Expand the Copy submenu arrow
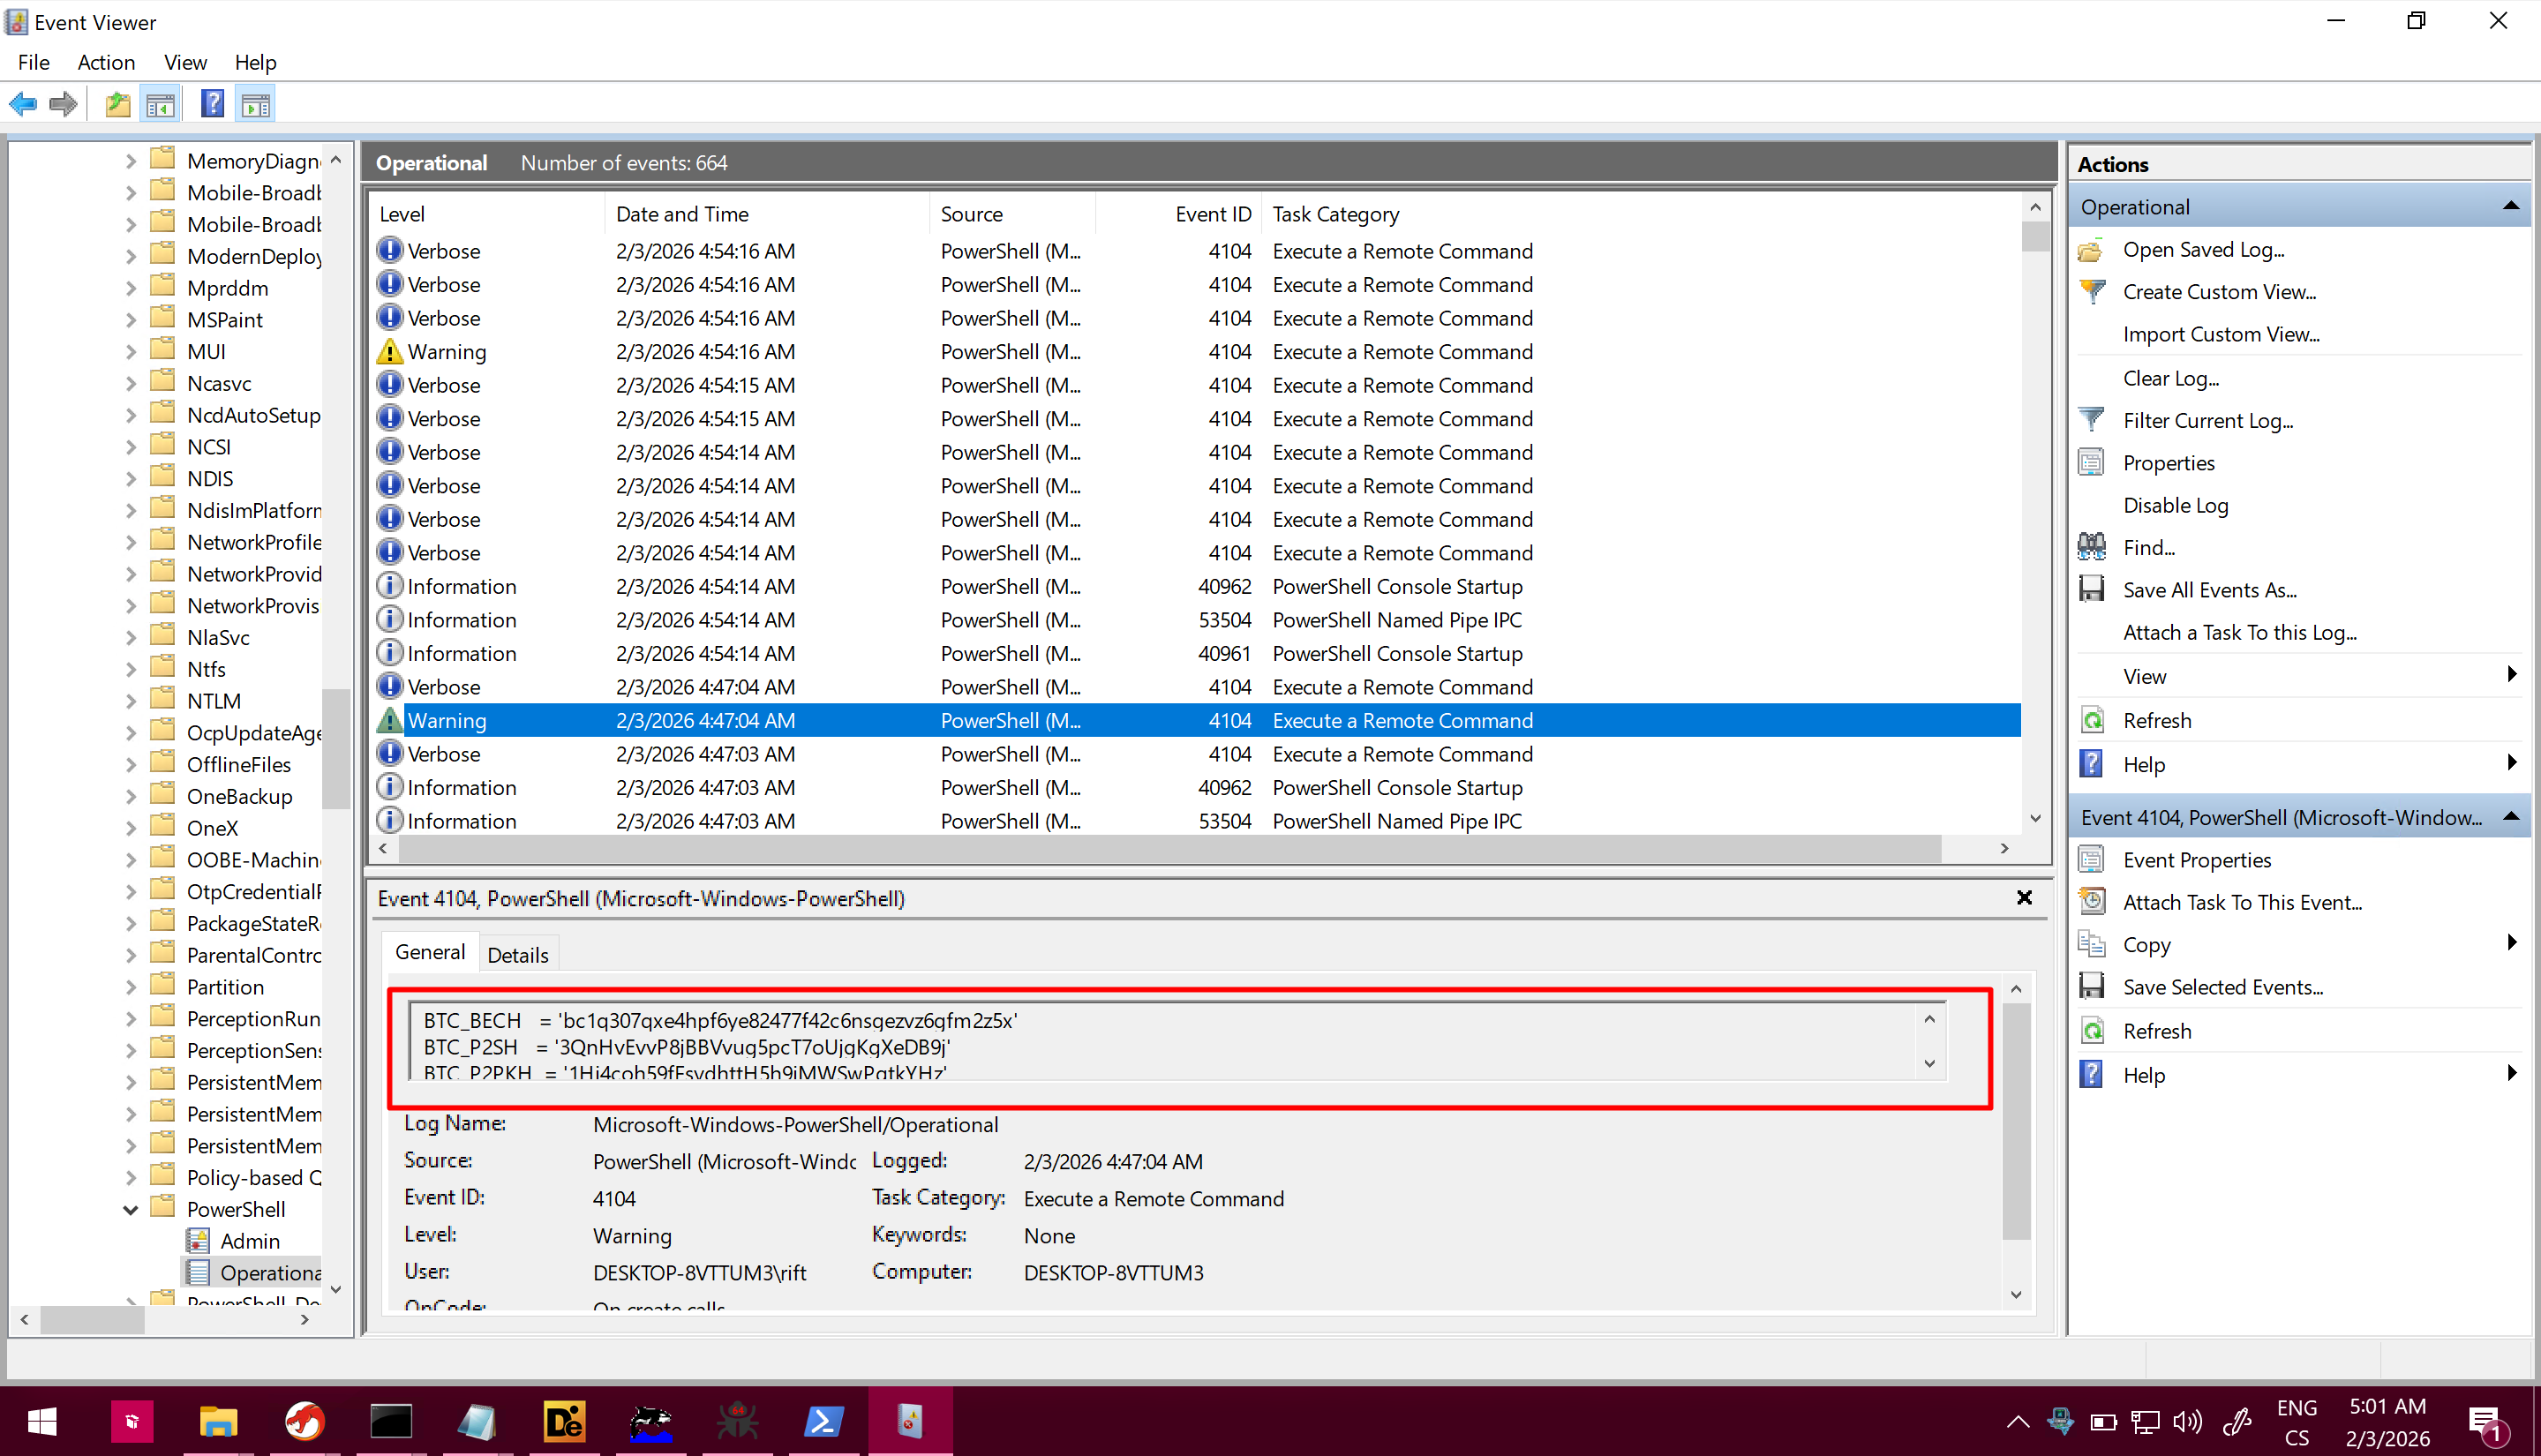This screenshot has width=2541, height=1456. coord(2512,943)
